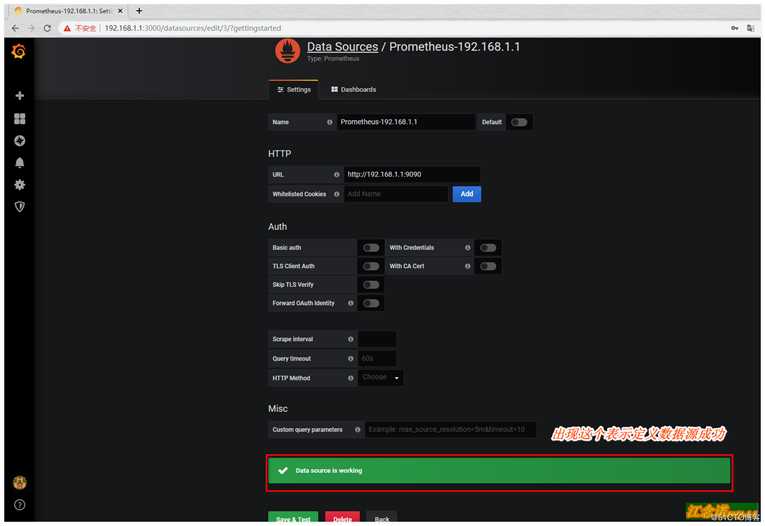The width and height of the screenshot is (765, 526).
Task: Click the red Delete button
Action: [342, 518]
